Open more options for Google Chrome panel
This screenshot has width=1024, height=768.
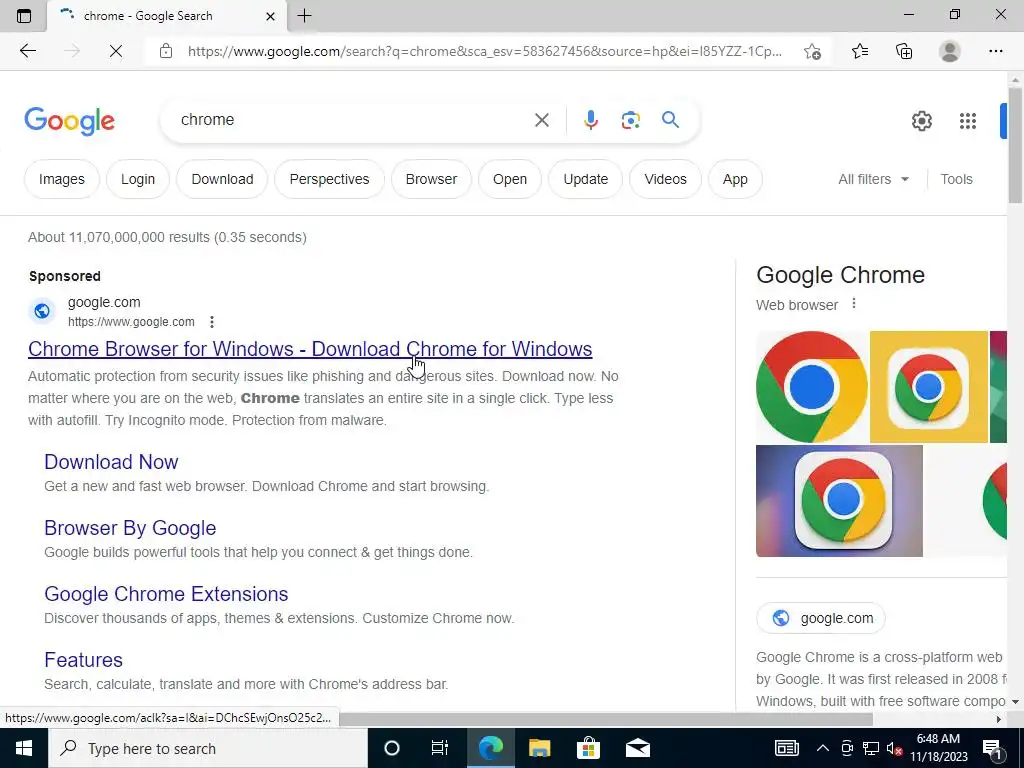coord(854,304)
